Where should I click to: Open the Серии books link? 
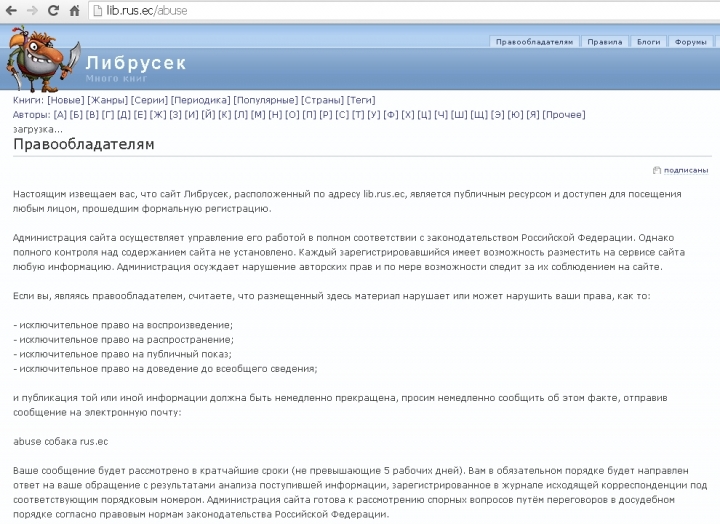(149, 100)
